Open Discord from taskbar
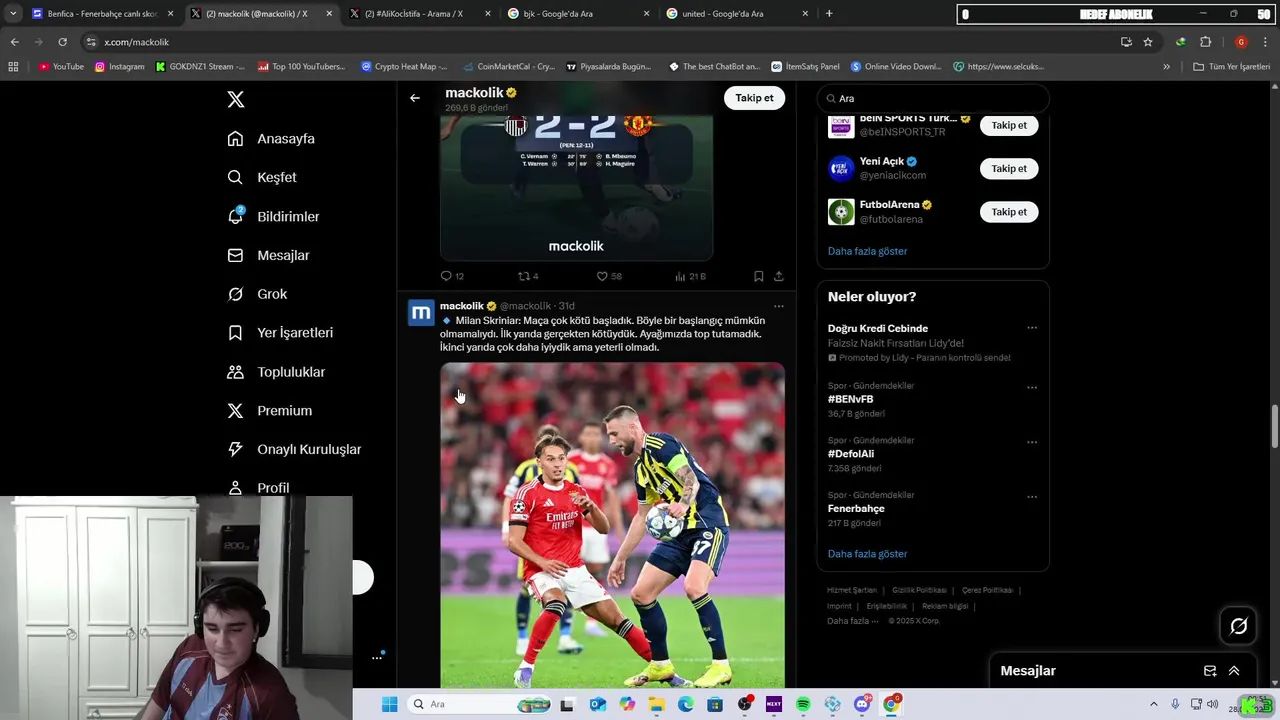The width and height of the screenshot is (1280, 720). [862, 704]
